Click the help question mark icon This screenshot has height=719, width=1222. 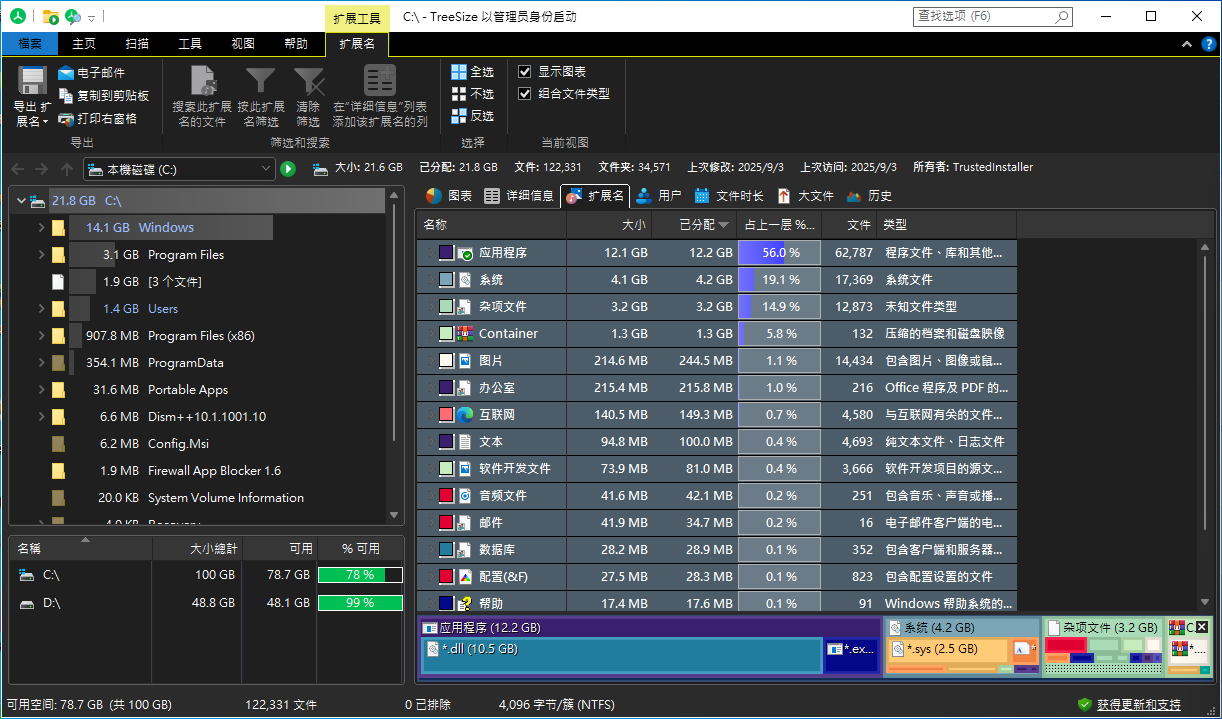click(x=1211, y=44)
